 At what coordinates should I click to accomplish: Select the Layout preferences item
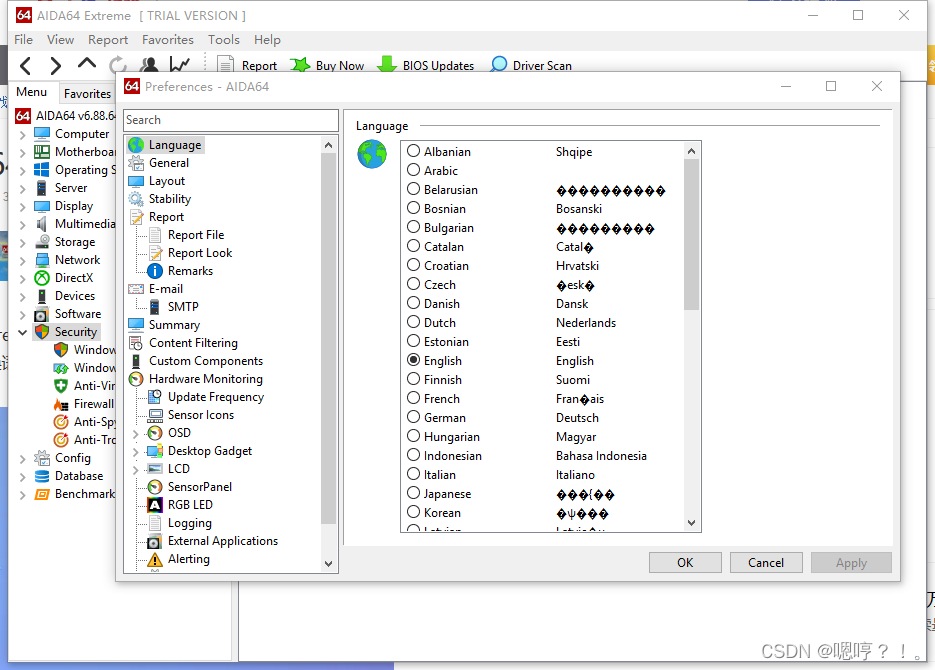(166, 181)
